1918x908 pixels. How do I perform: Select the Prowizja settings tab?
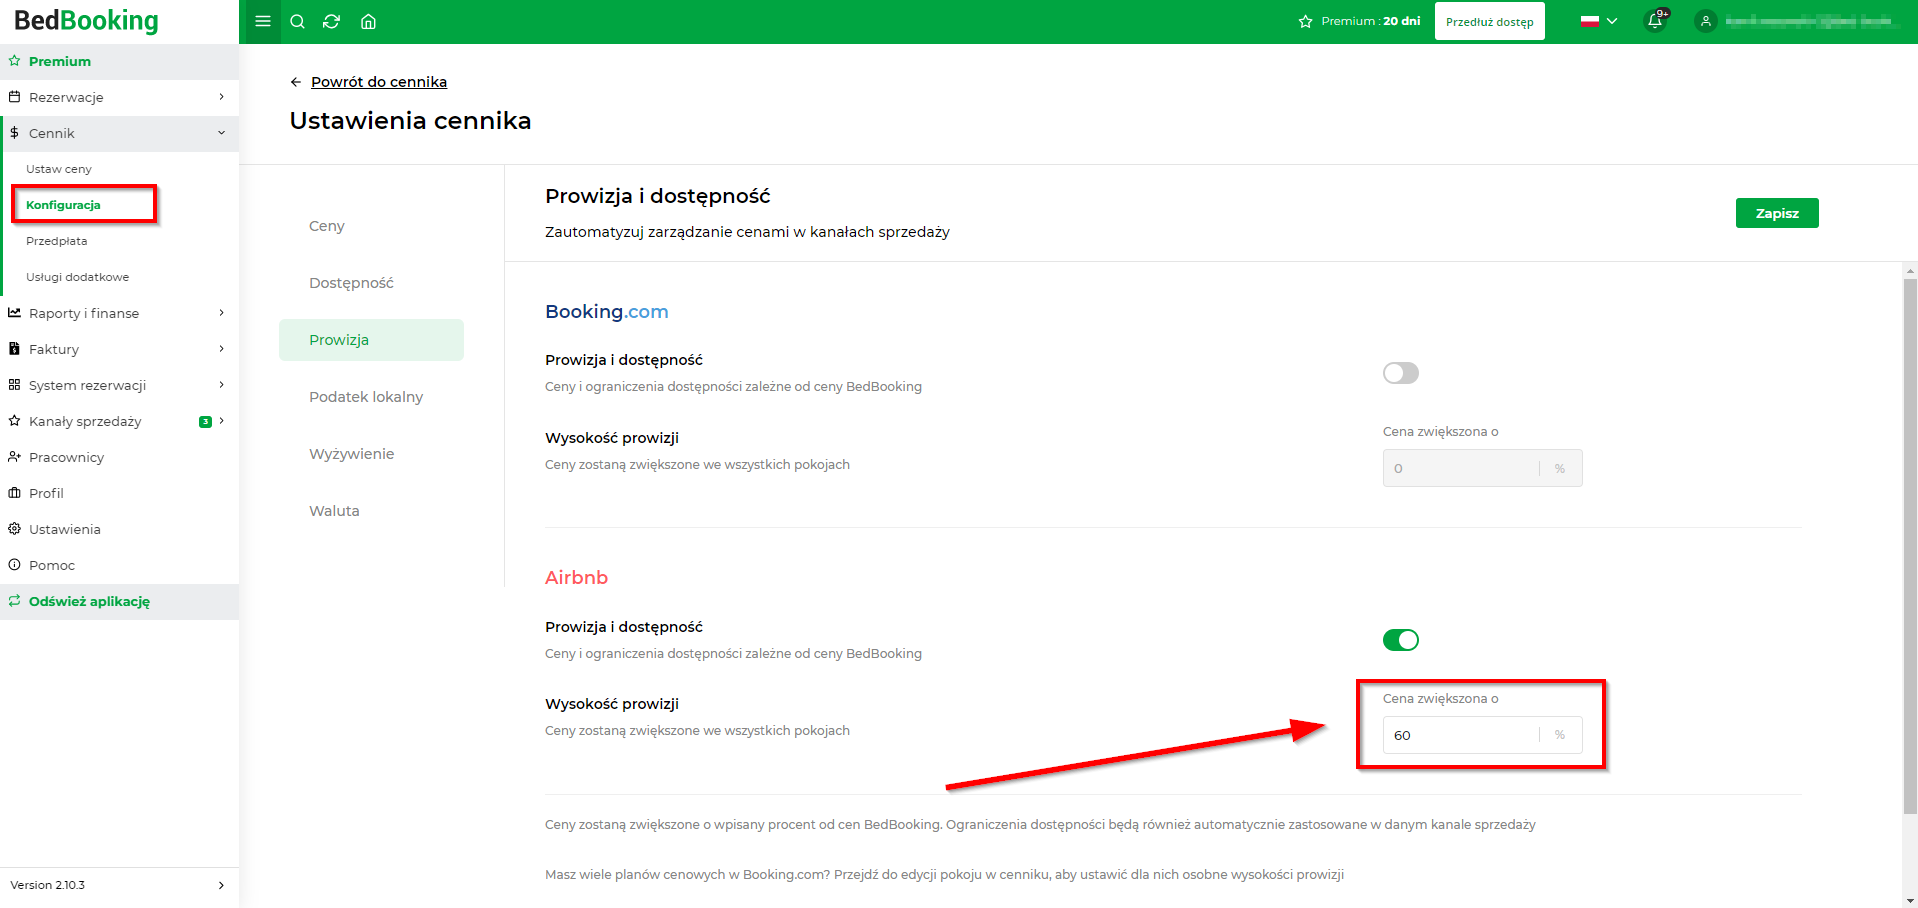(x=371, y=340)
